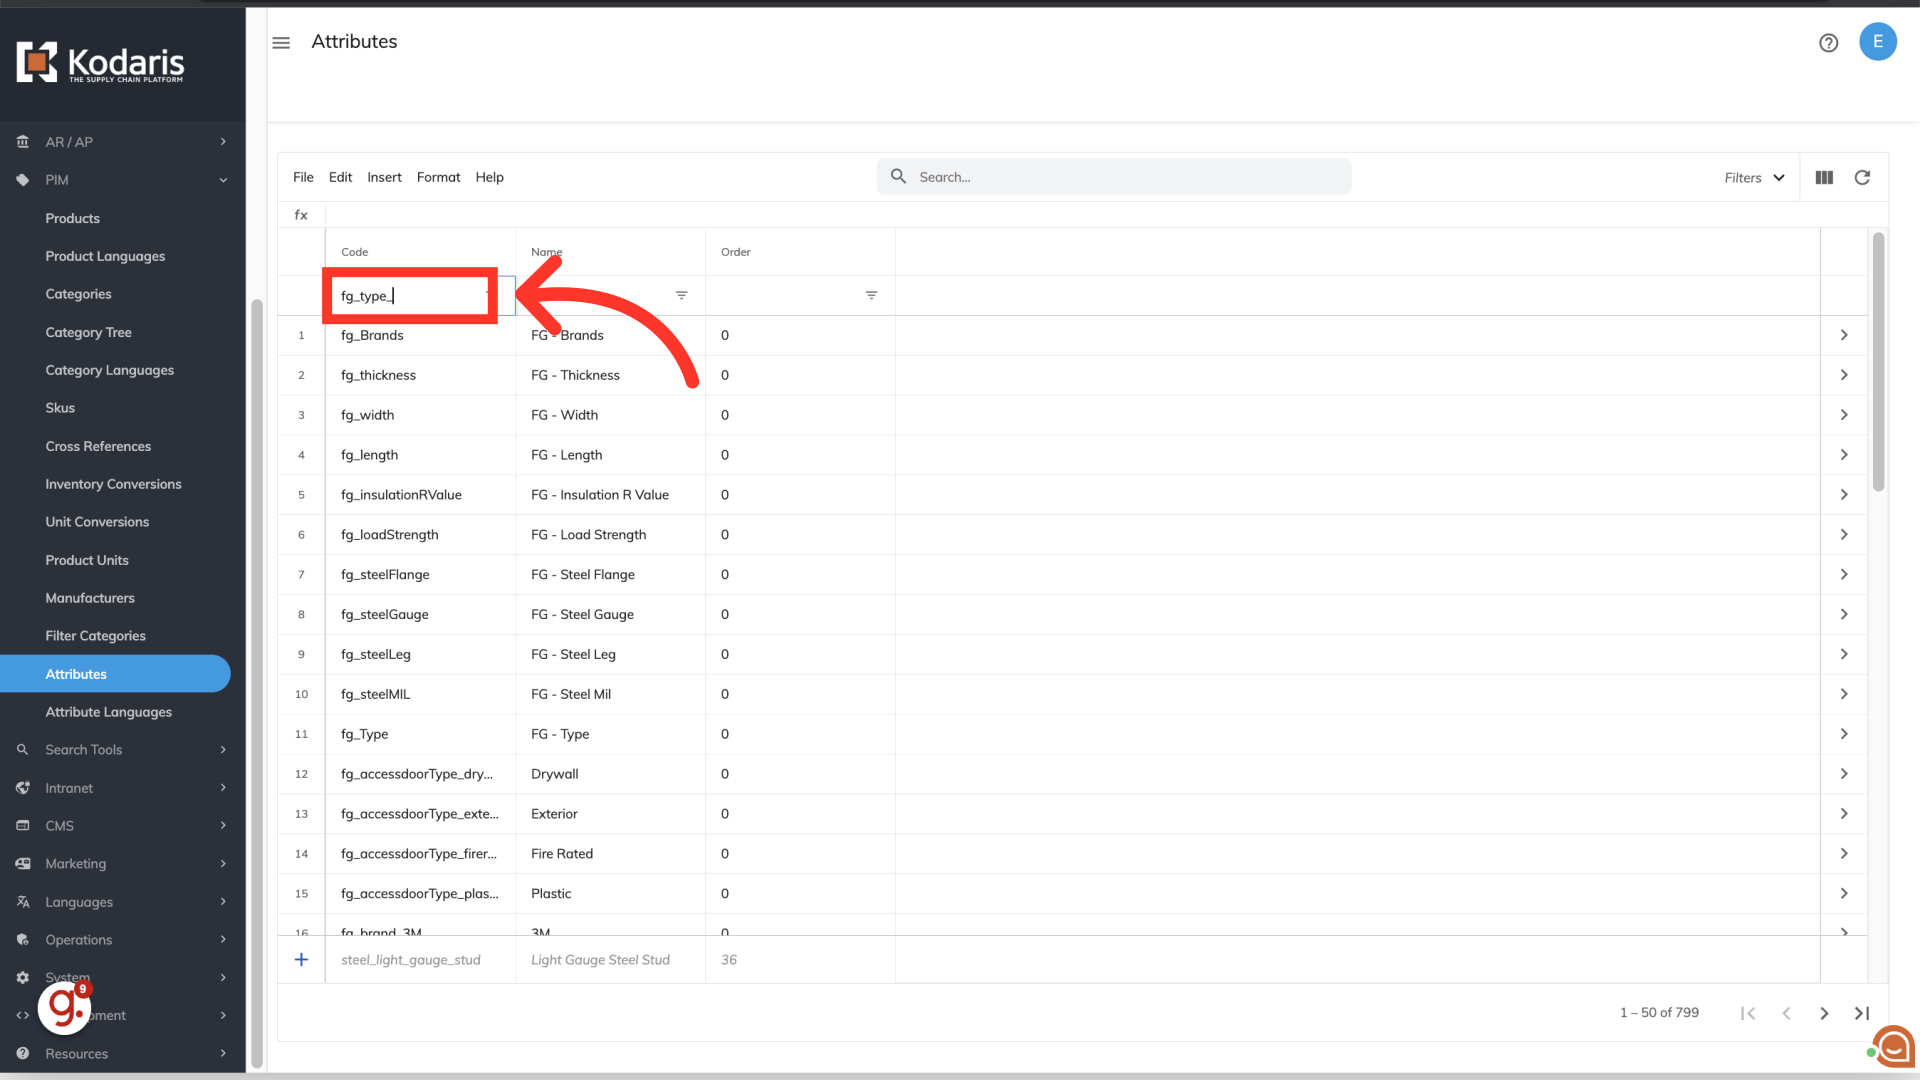Image resolution: width=1920 pixels, height=1080 pixels.
Task: Open the column chooser icon
Action: click(1824, 177)
